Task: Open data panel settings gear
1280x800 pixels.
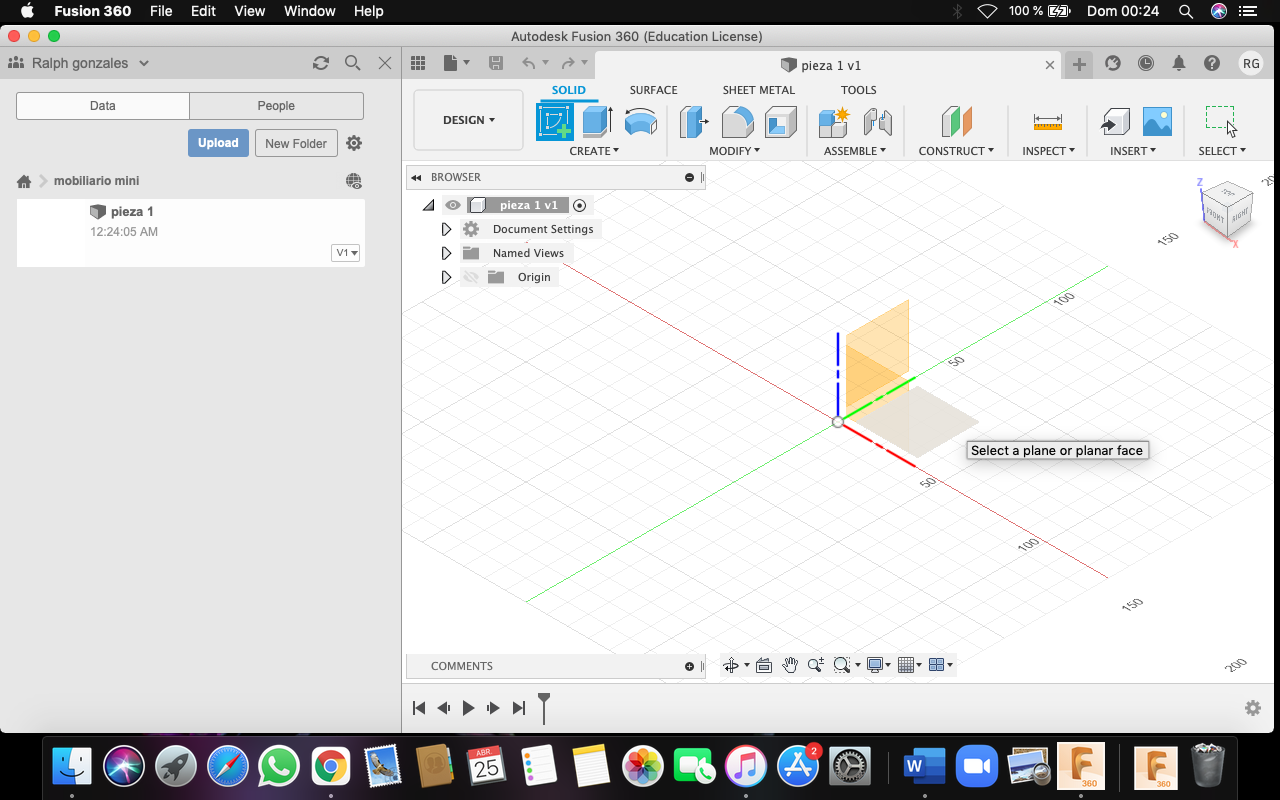Action: pos(354,143)
